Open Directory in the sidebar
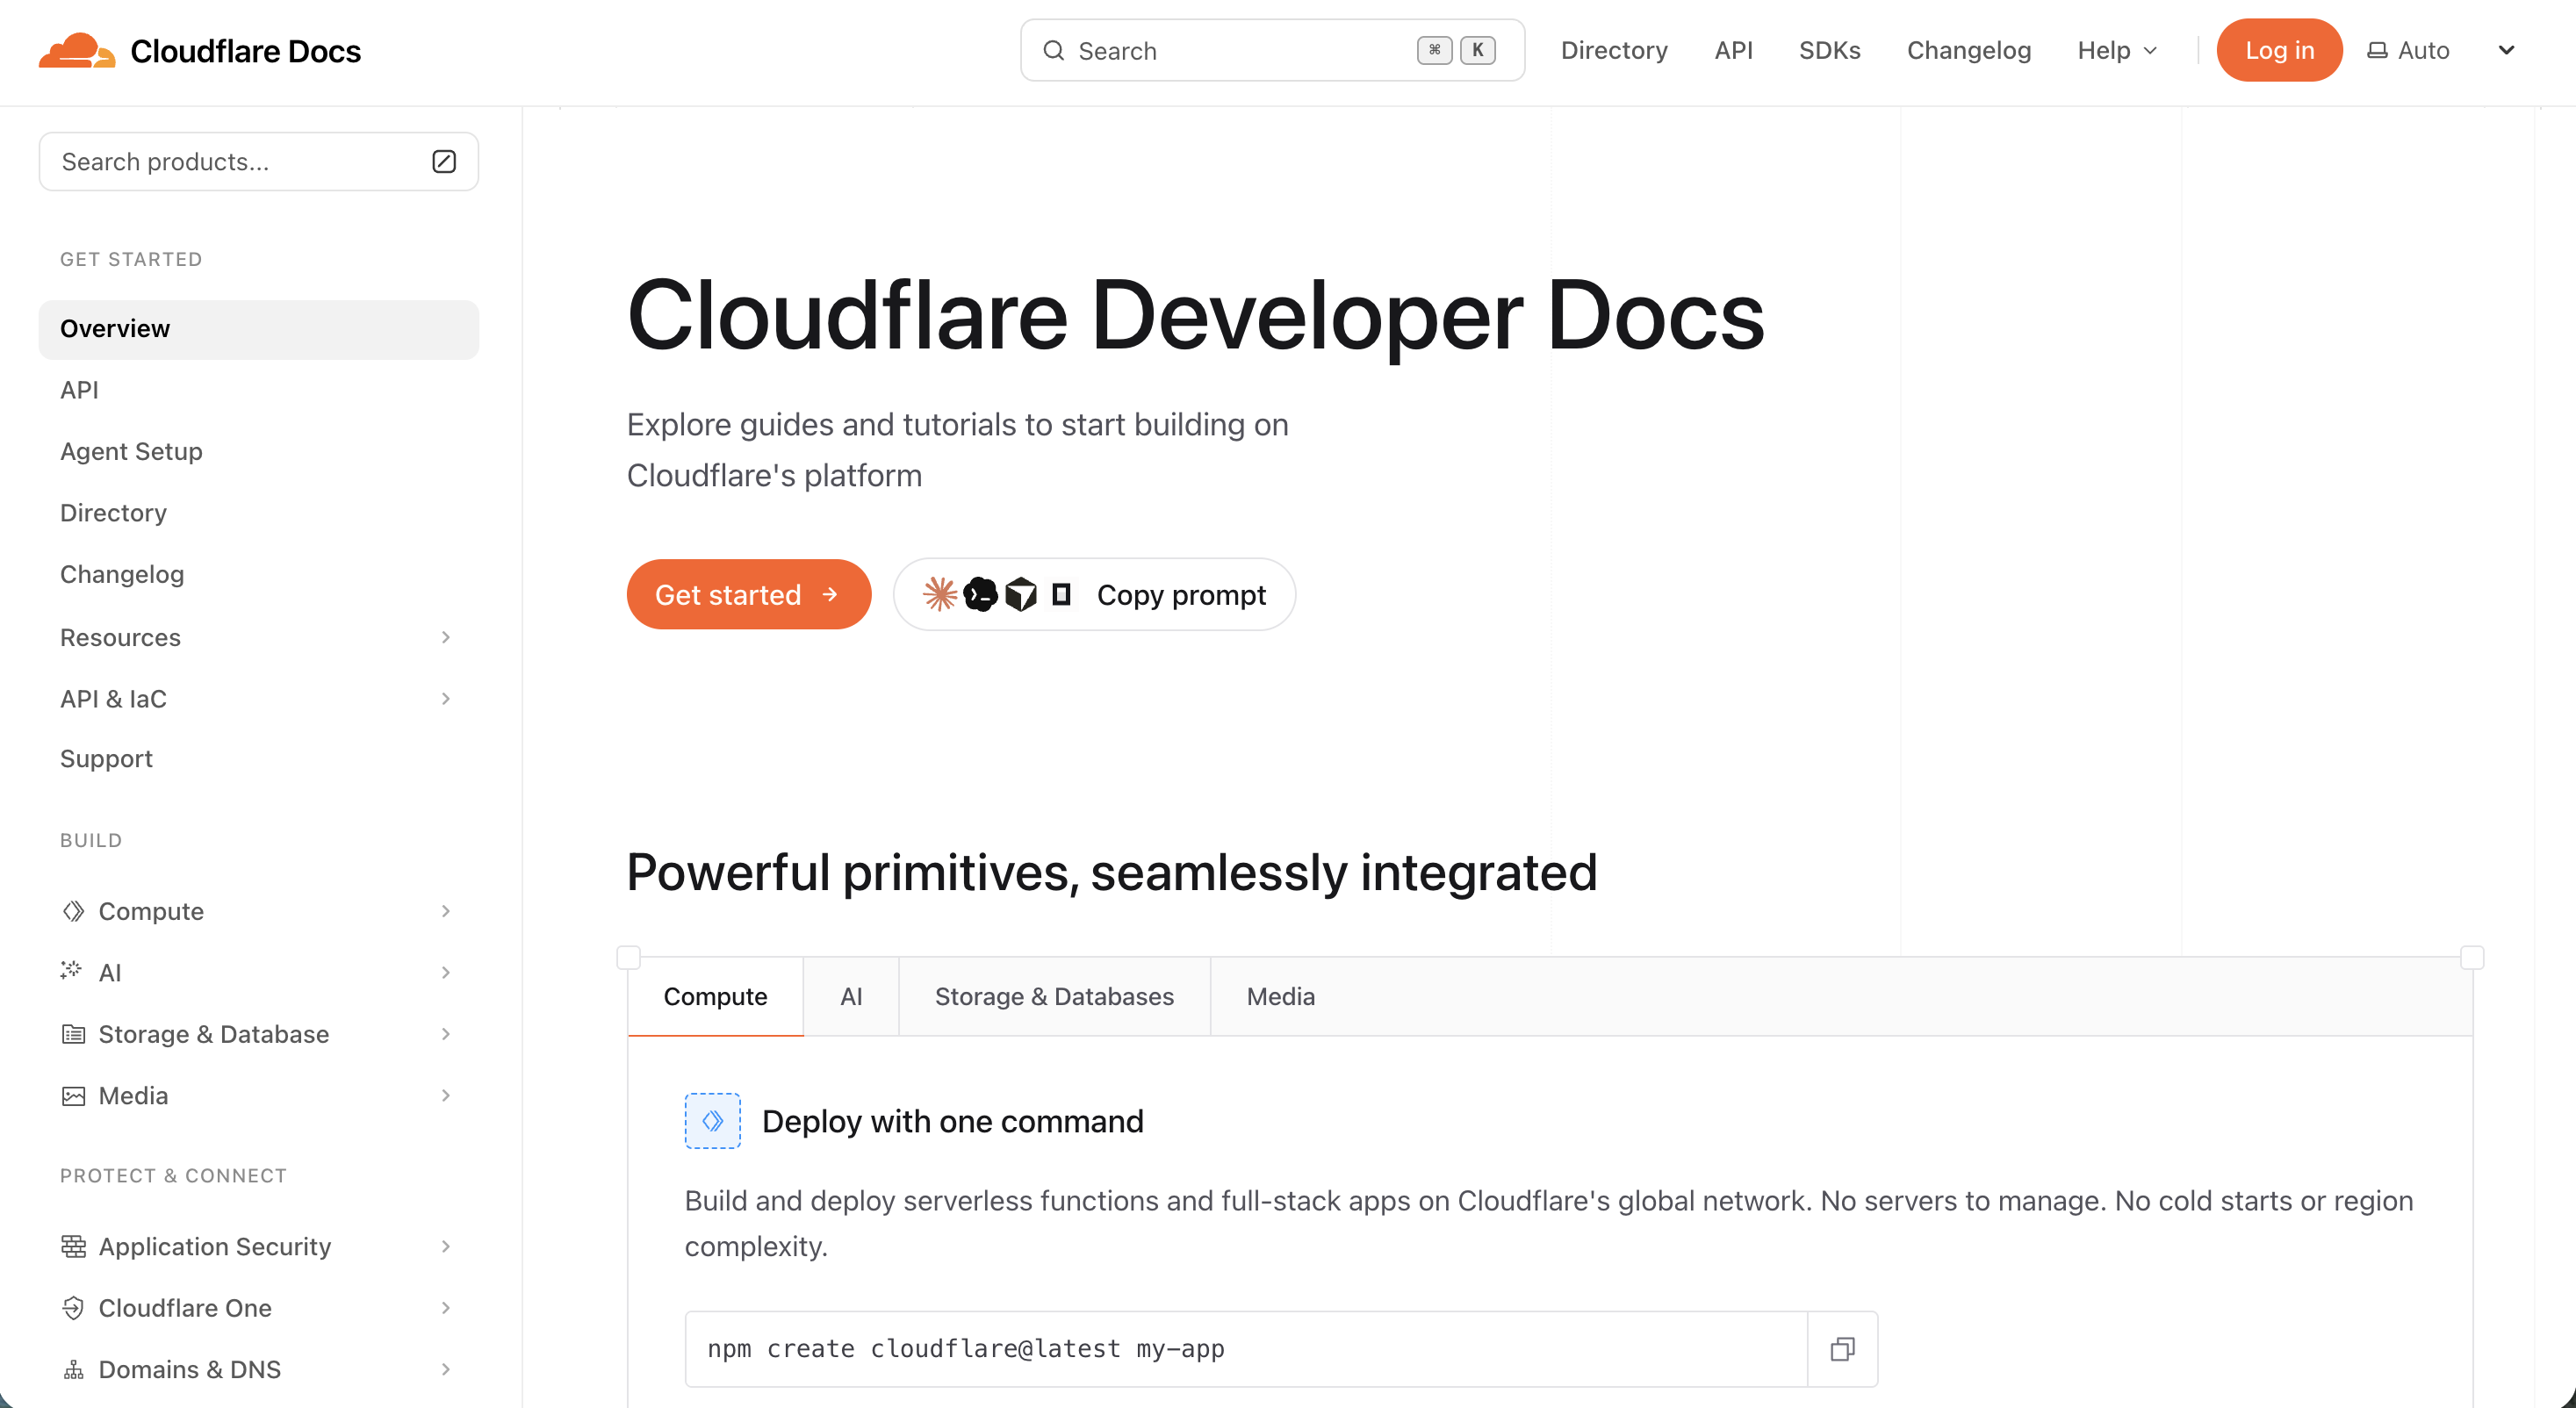This screenshot has height=1408, width=2576. (113, 513)
